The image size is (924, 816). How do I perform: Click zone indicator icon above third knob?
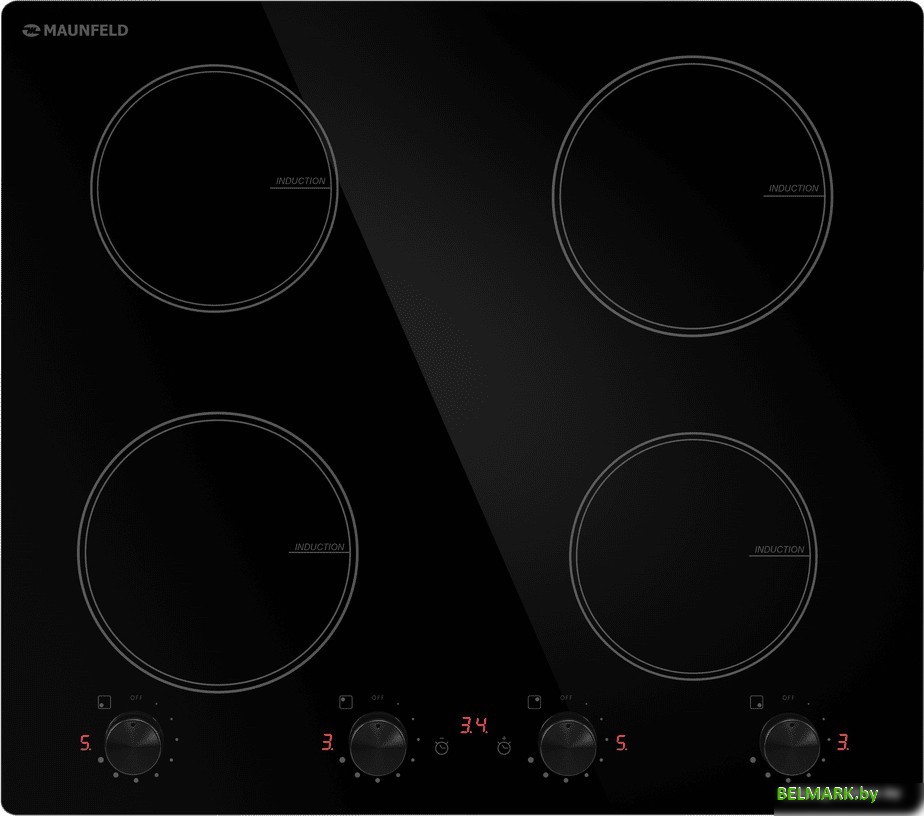point(534,701)
